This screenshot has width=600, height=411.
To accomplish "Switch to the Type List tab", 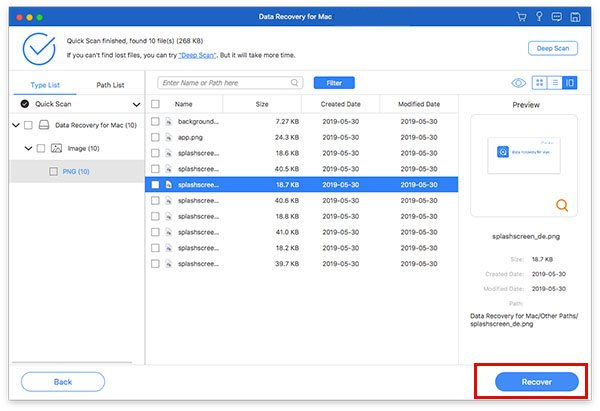I will click(x=45, y=85).
